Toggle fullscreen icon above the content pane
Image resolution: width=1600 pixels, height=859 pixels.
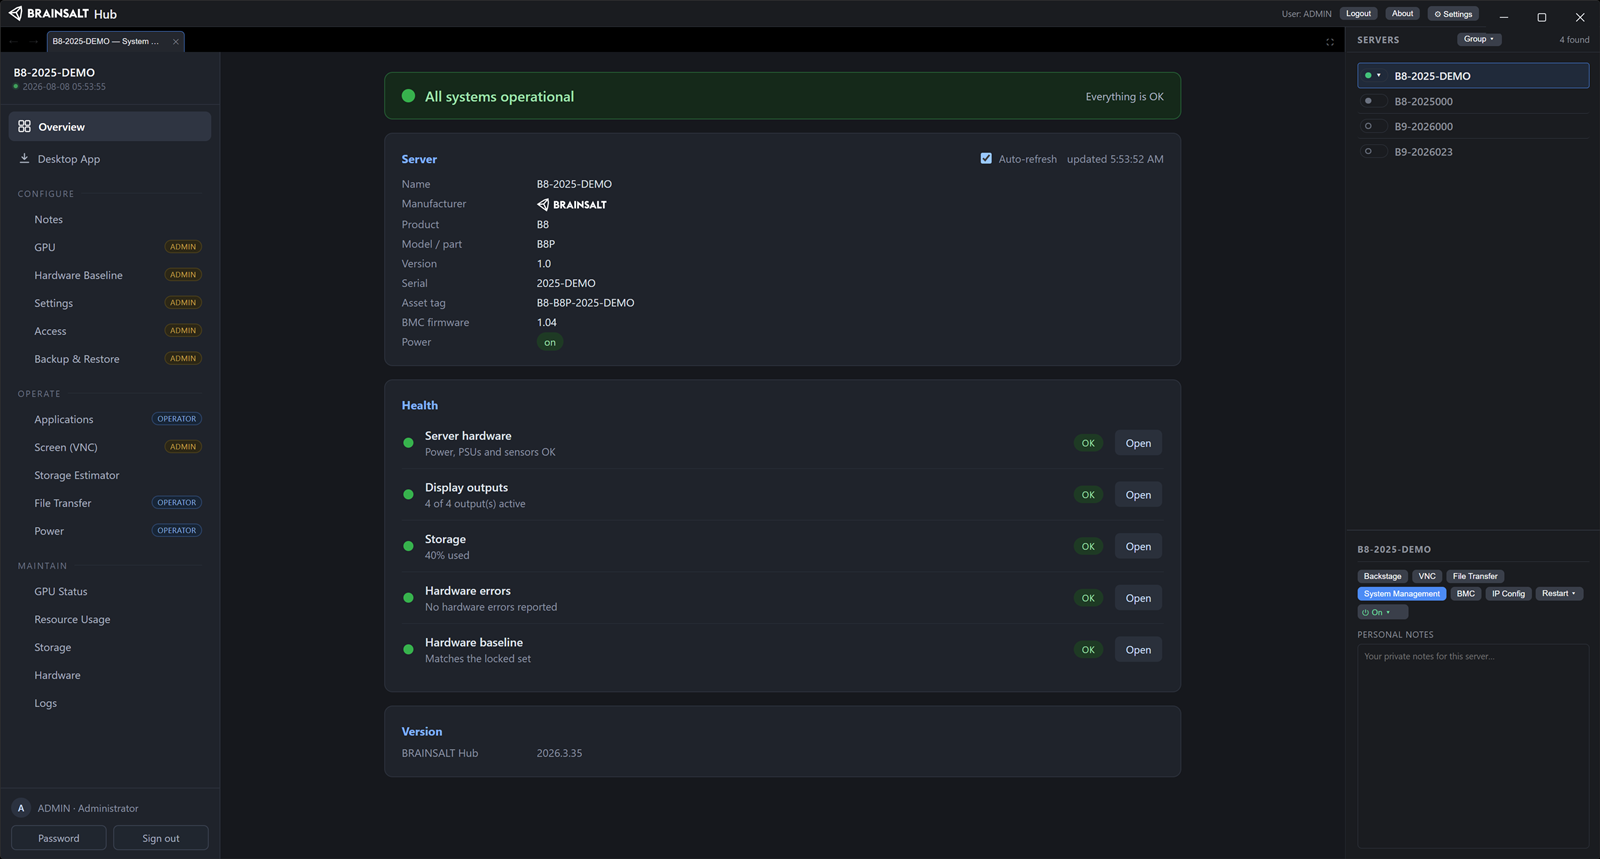(1330, 42)
